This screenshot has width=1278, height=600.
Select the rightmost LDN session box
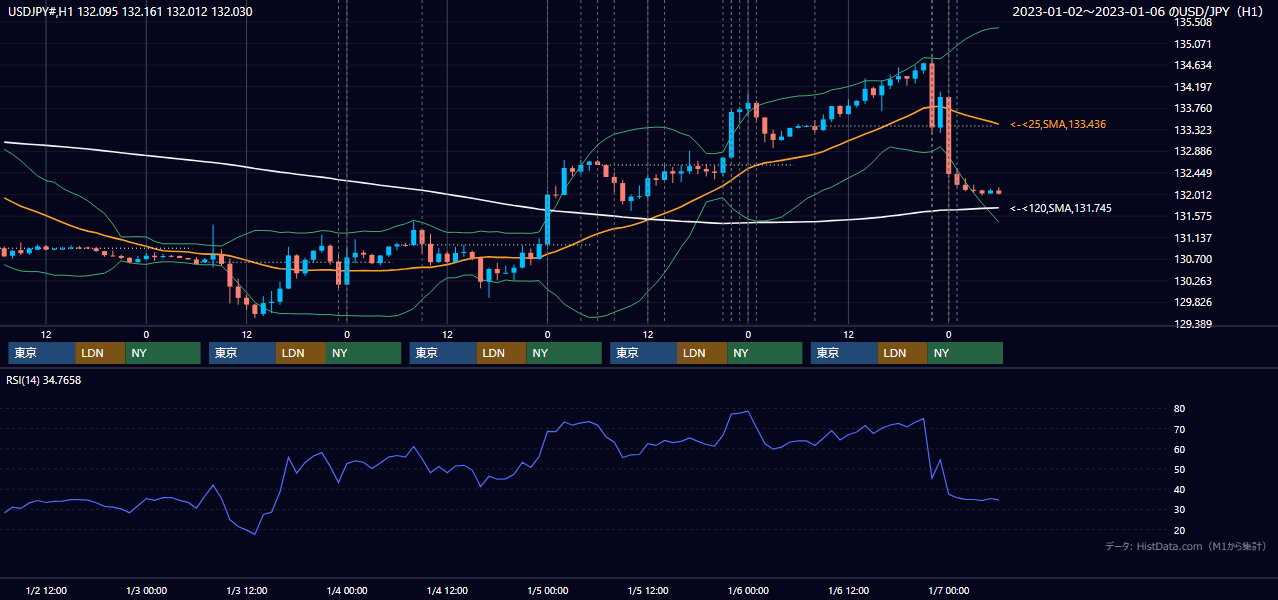tap(904, 353)
